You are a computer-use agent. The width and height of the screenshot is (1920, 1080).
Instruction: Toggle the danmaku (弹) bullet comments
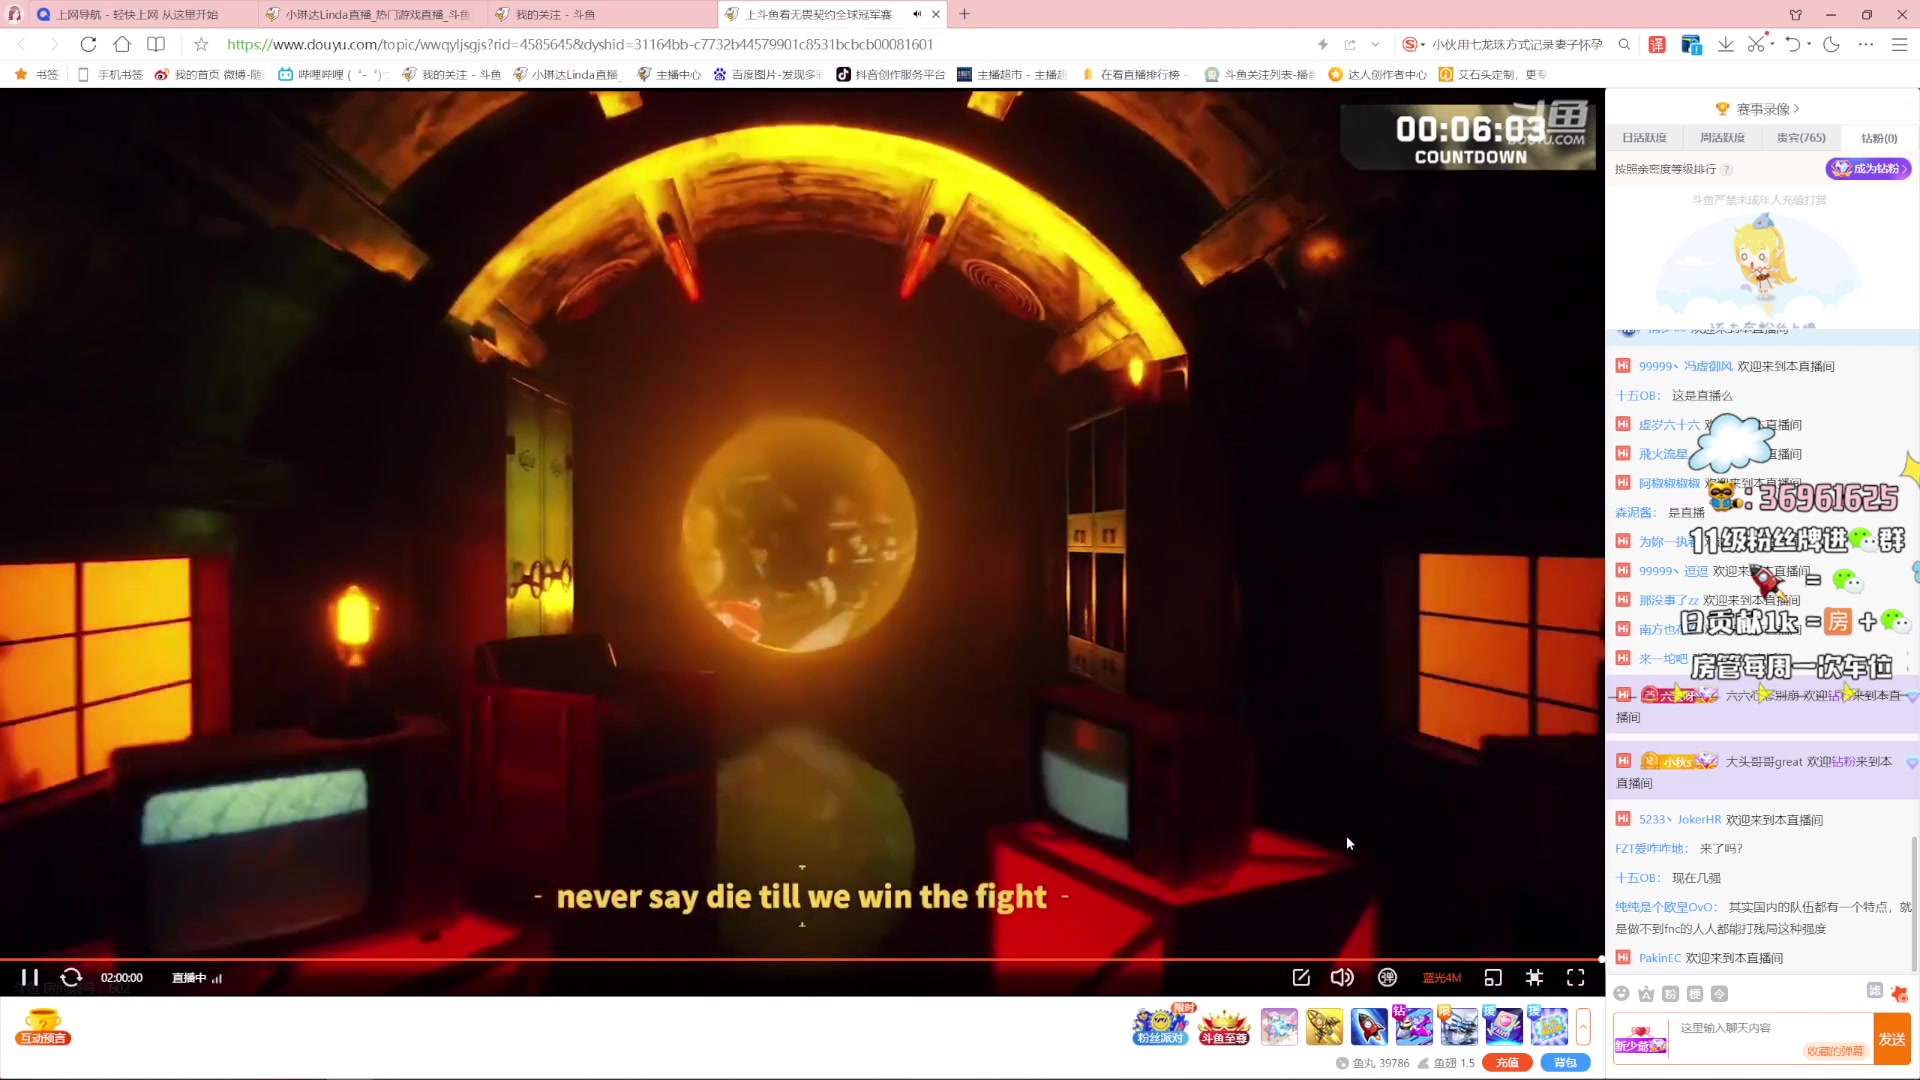pyautogui.click(x=1387, y=977)
